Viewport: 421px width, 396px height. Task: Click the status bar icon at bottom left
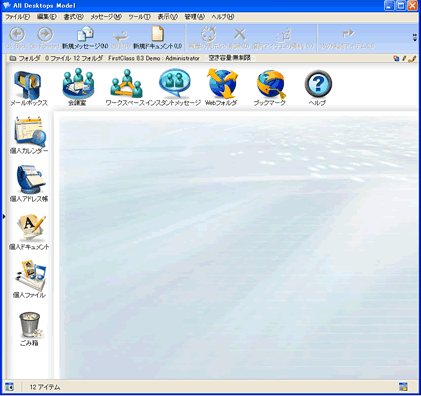10,387
